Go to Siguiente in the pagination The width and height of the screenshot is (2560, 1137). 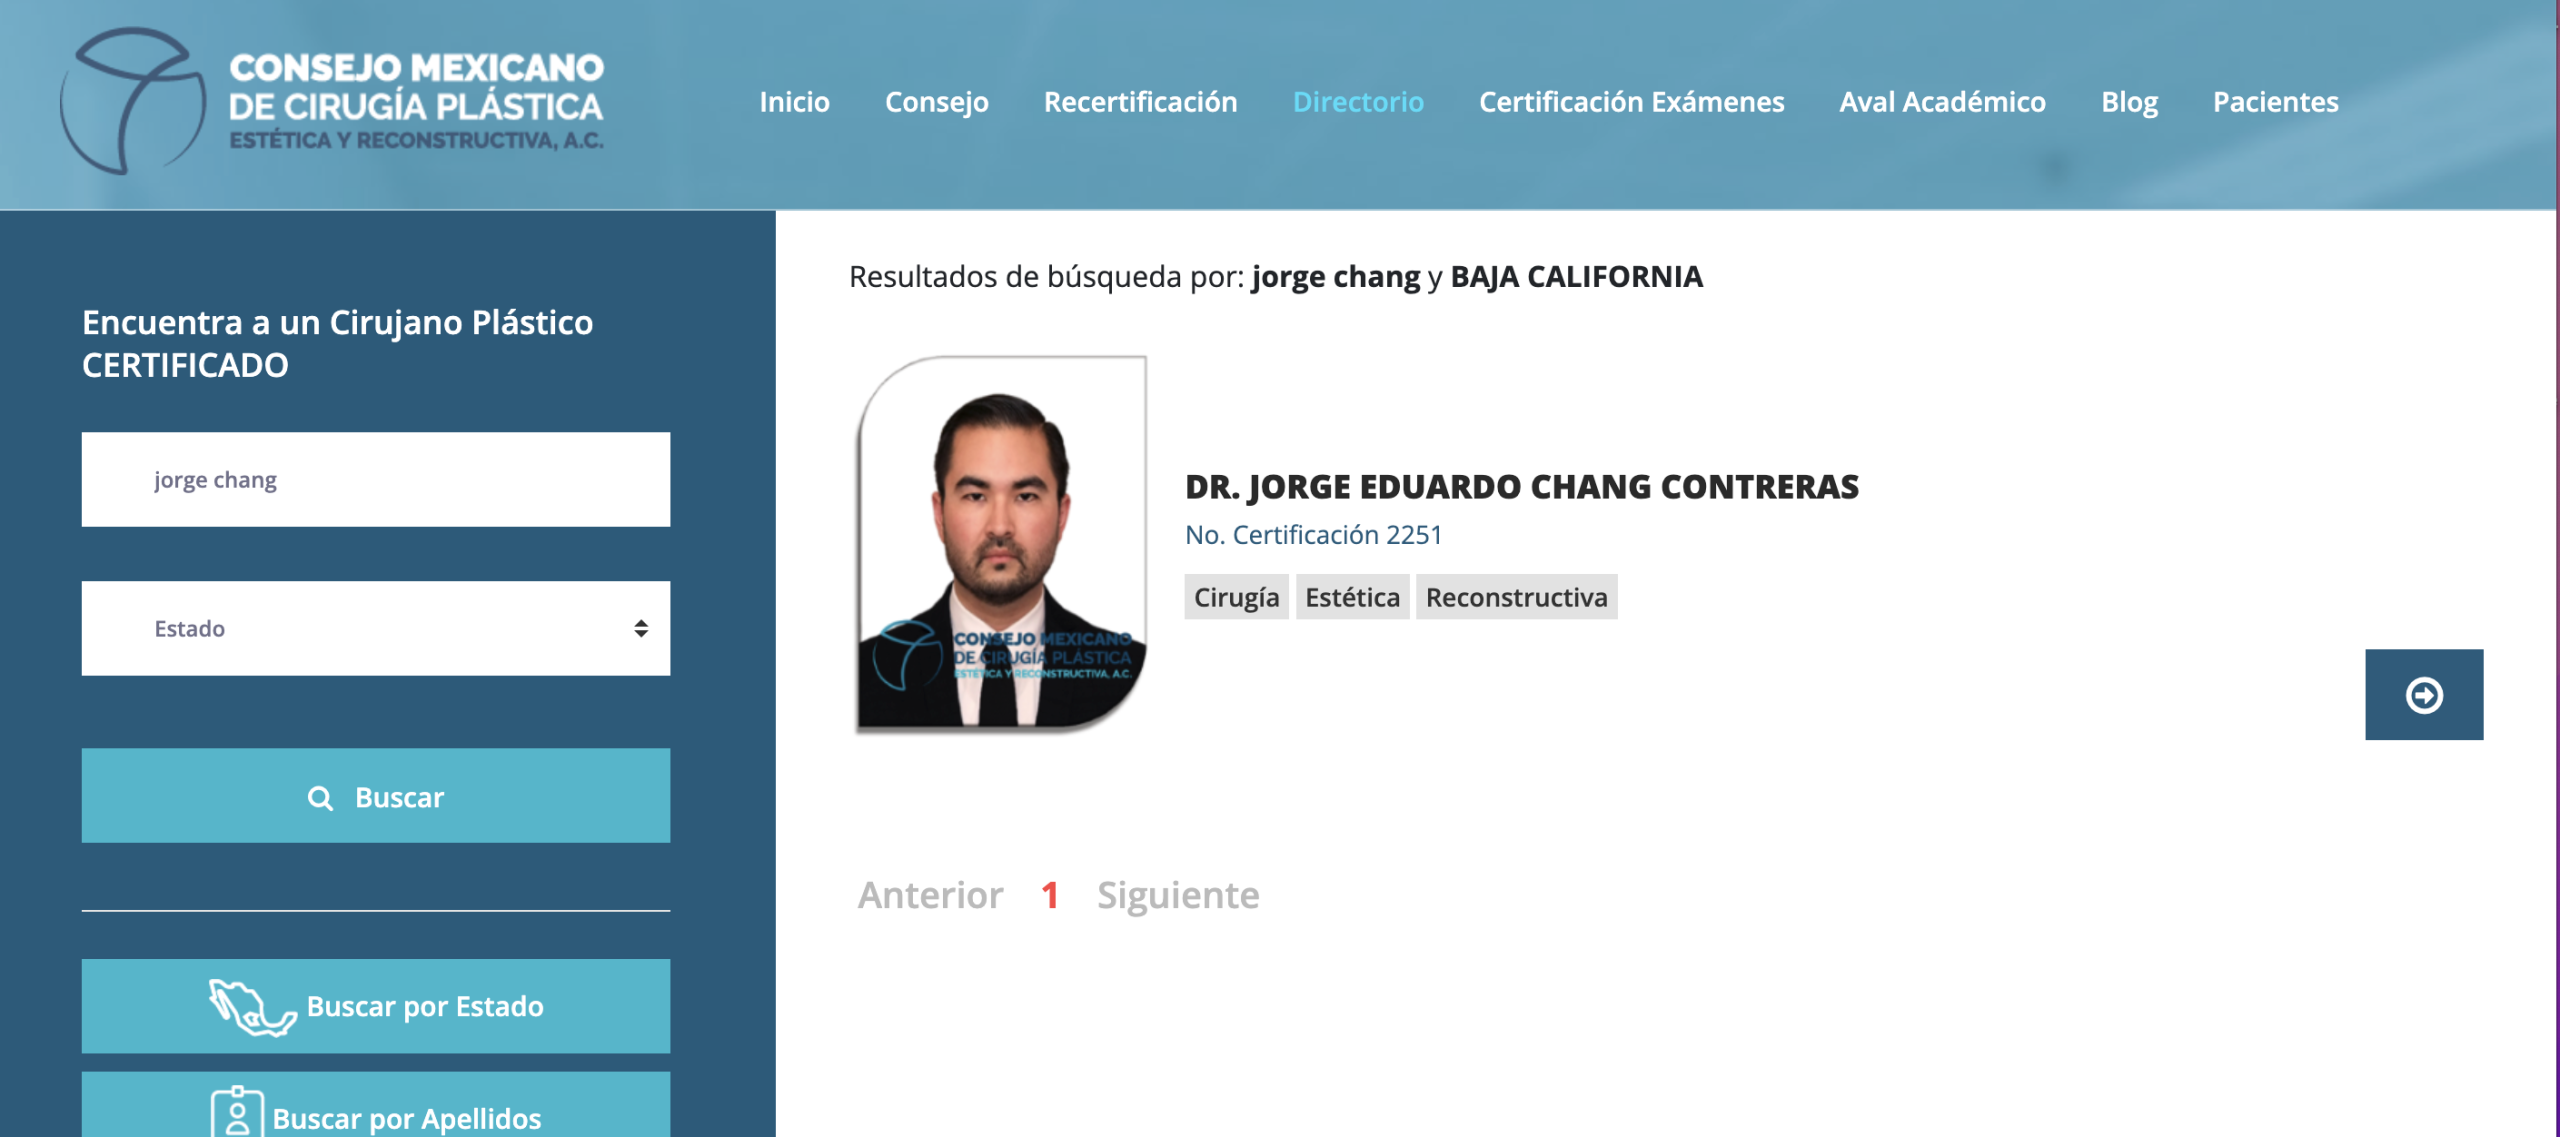(1178, 895)
